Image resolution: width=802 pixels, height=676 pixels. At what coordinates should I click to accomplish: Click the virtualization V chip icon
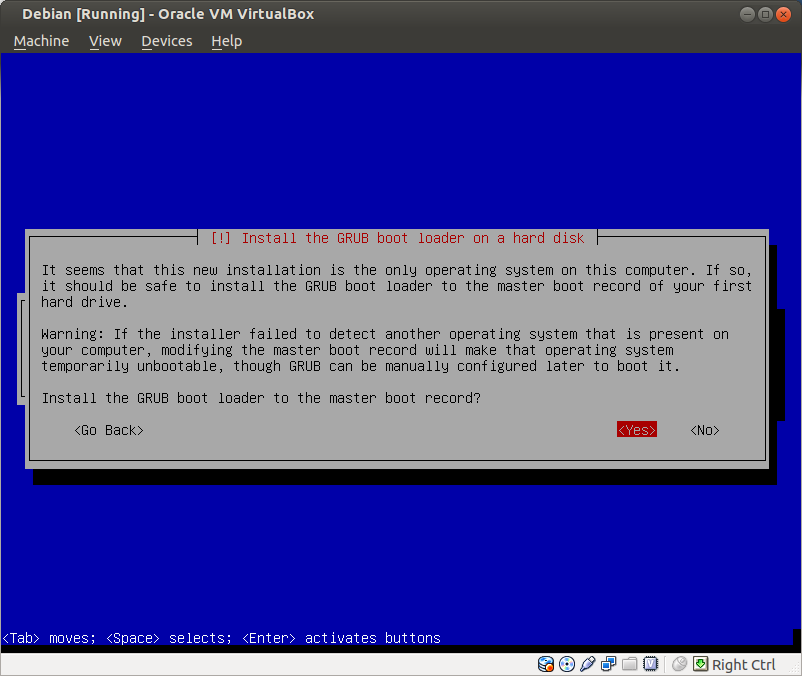click(x=651, y=664)
